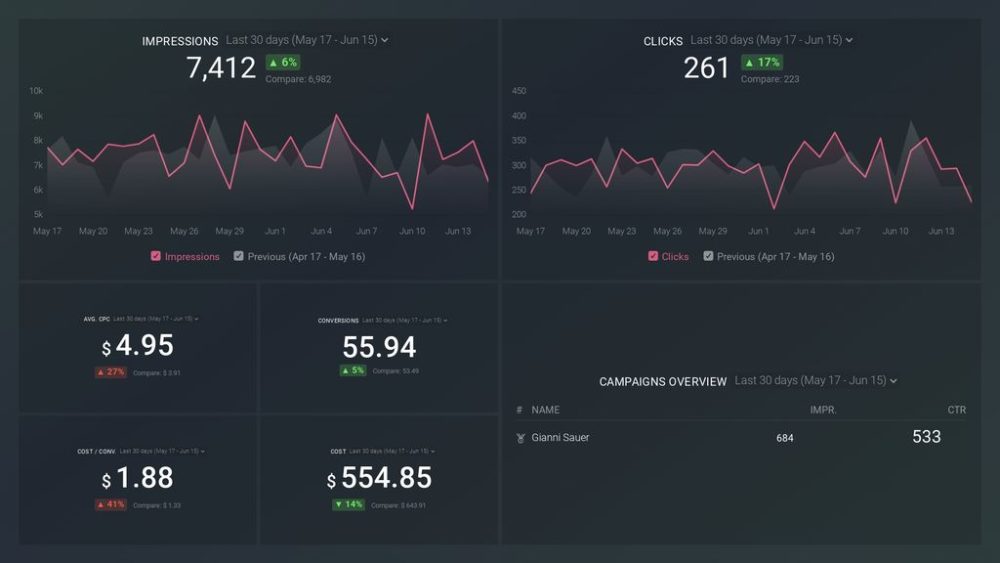Click the green 5% badge under Conversions
The image size is (1000, 563).
pos(353,370)
